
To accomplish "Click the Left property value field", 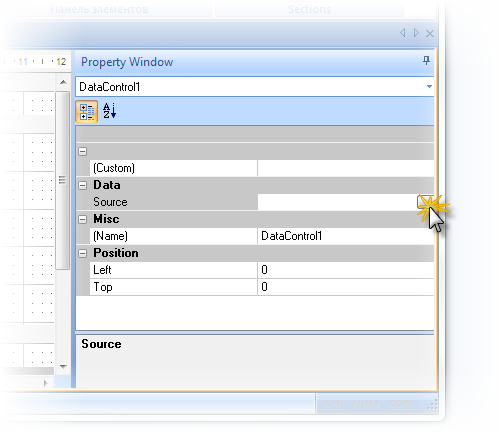I will coord(346,270).
